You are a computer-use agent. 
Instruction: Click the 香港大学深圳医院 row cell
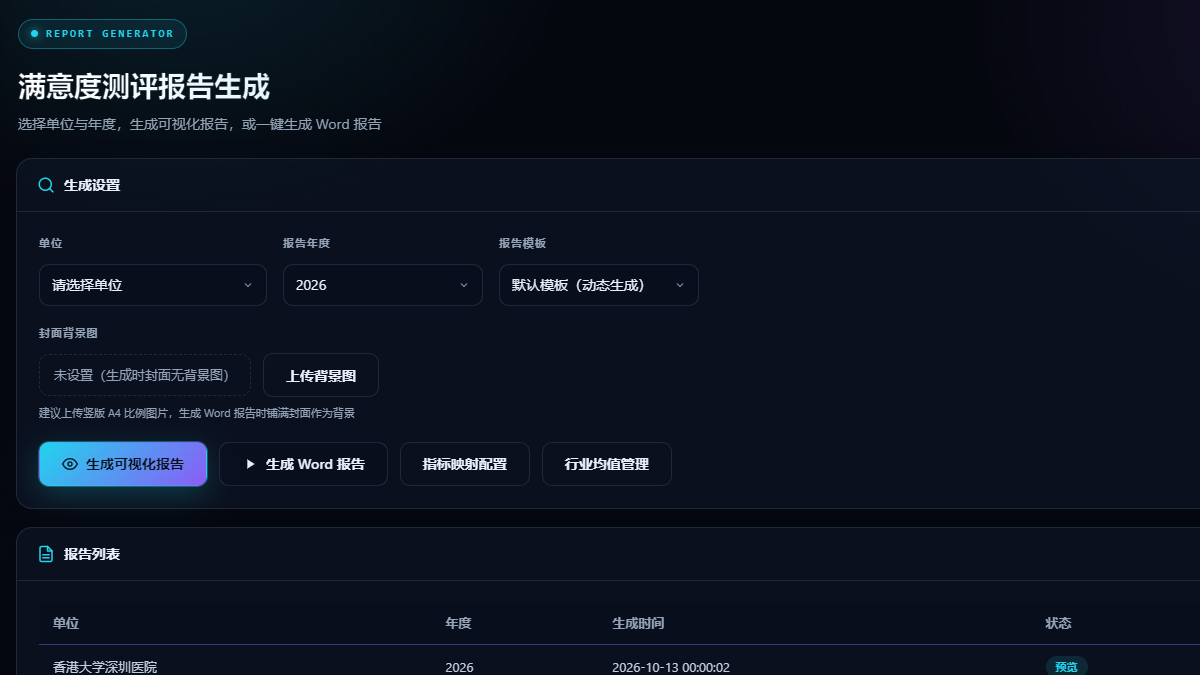[105, 667]
